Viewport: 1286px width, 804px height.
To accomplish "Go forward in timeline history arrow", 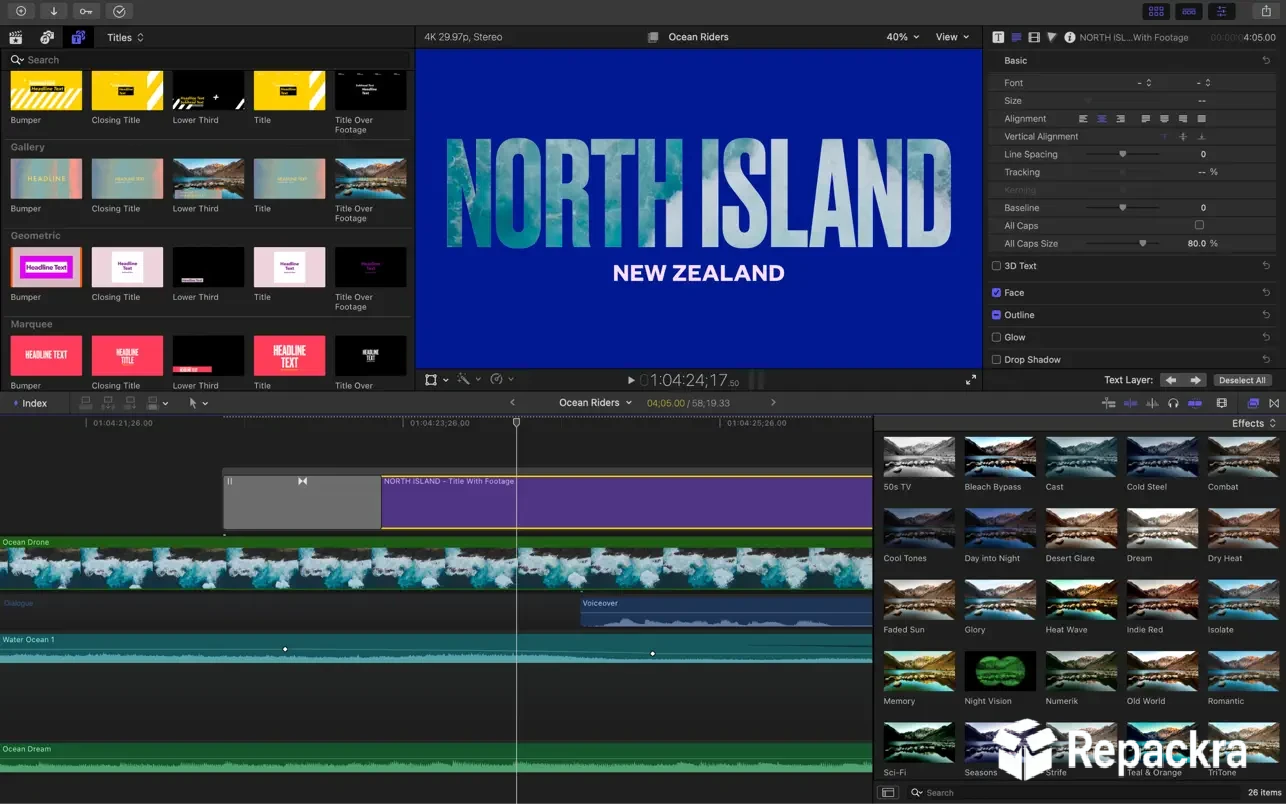I will 773,403.
